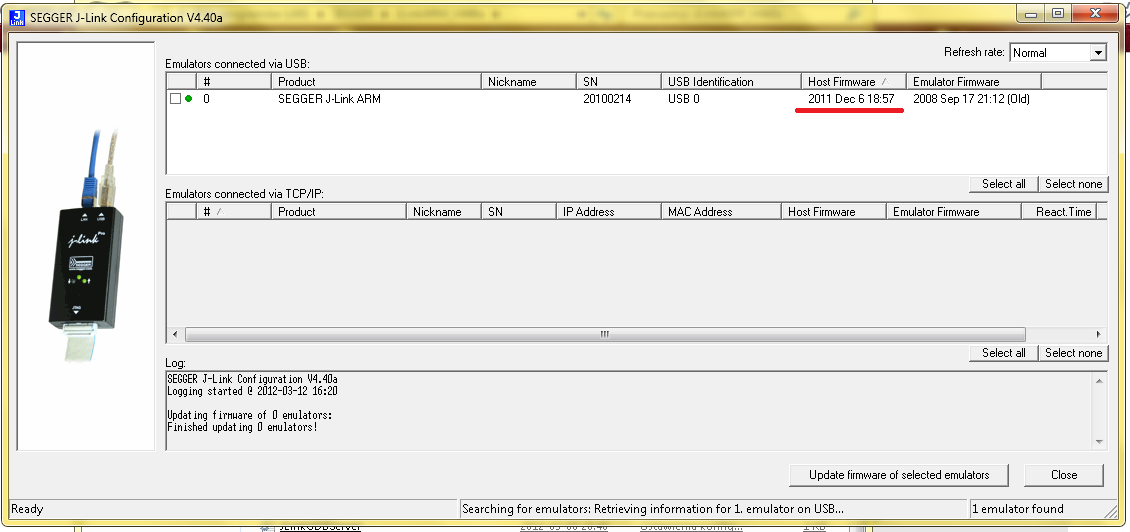Click the J-Link device picture

tap(86, 246)
